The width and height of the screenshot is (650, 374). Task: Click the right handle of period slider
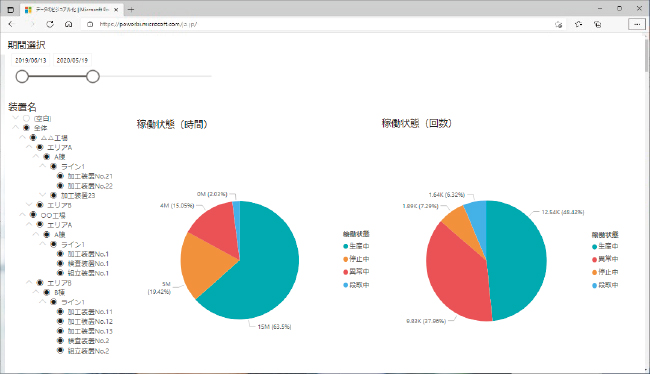93,77
